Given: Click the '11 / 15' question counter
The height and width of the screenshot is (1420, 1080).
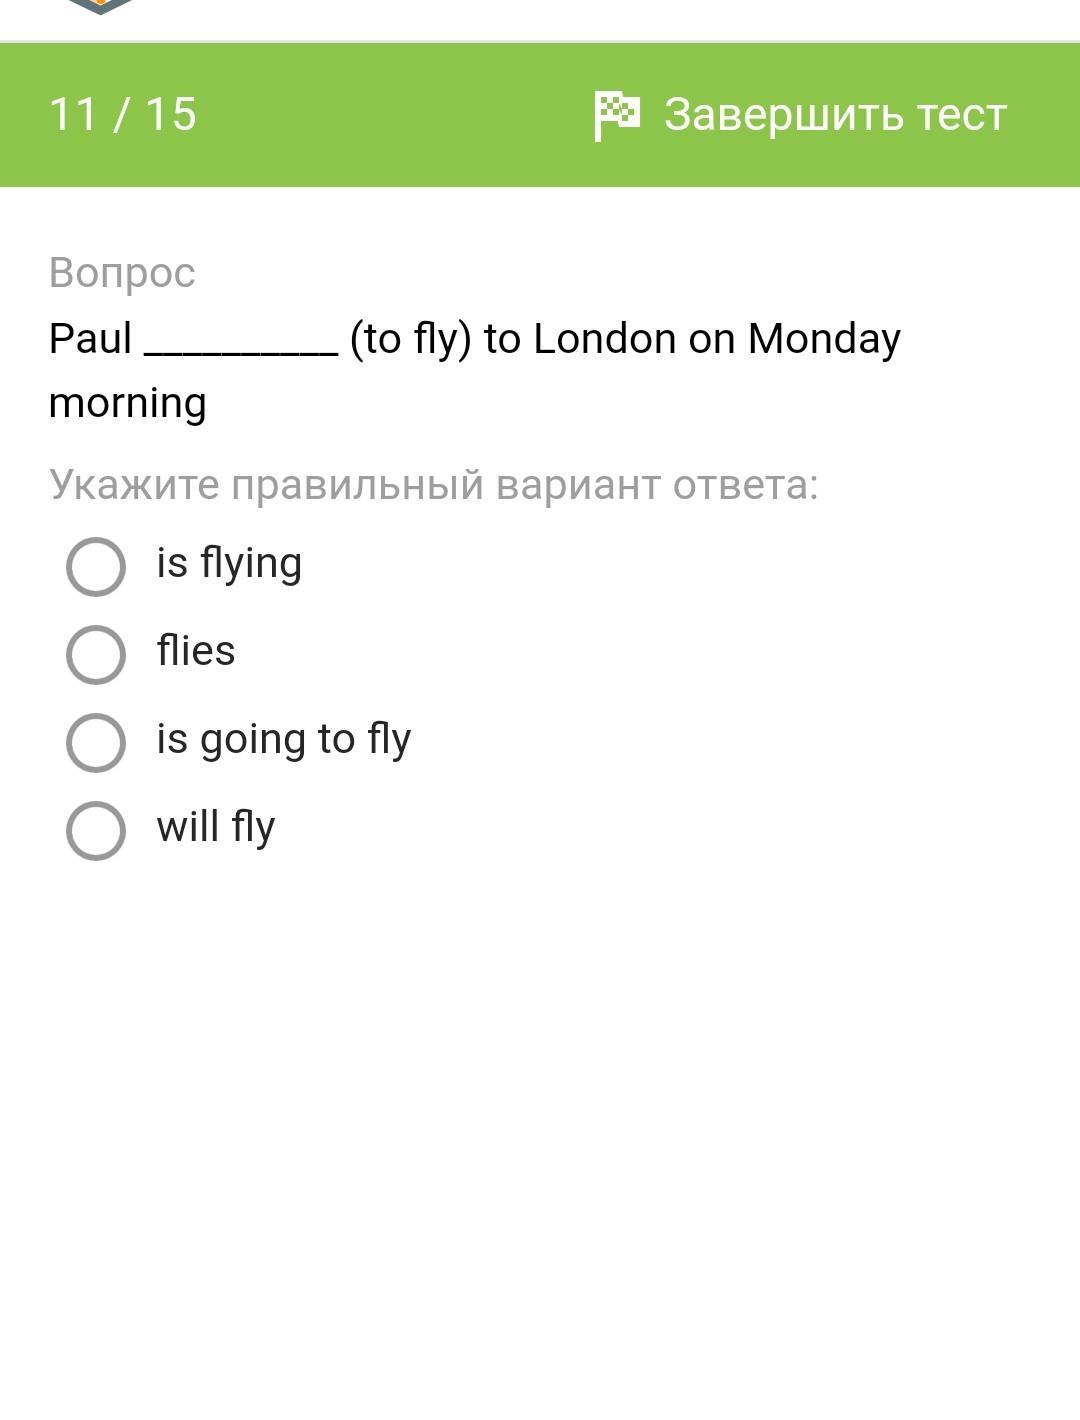Looking at the screenshot, I should tap(123, 114).
